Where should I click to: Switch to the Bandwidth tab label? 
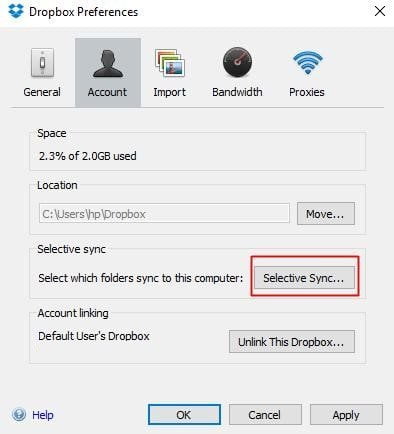237,92
